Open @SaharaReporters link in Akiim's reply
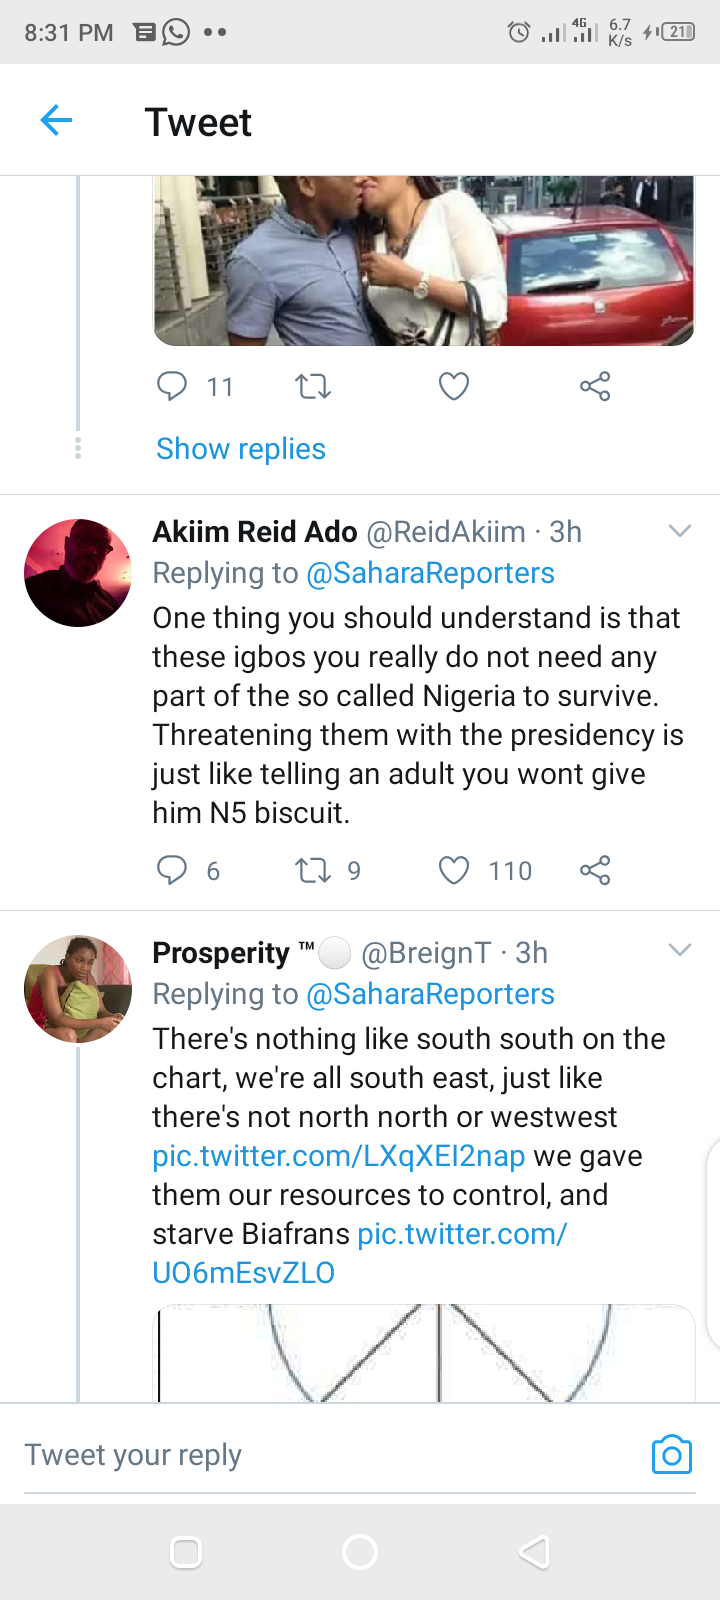Screen dimensions: 720x1600 (x=430, y=573)
